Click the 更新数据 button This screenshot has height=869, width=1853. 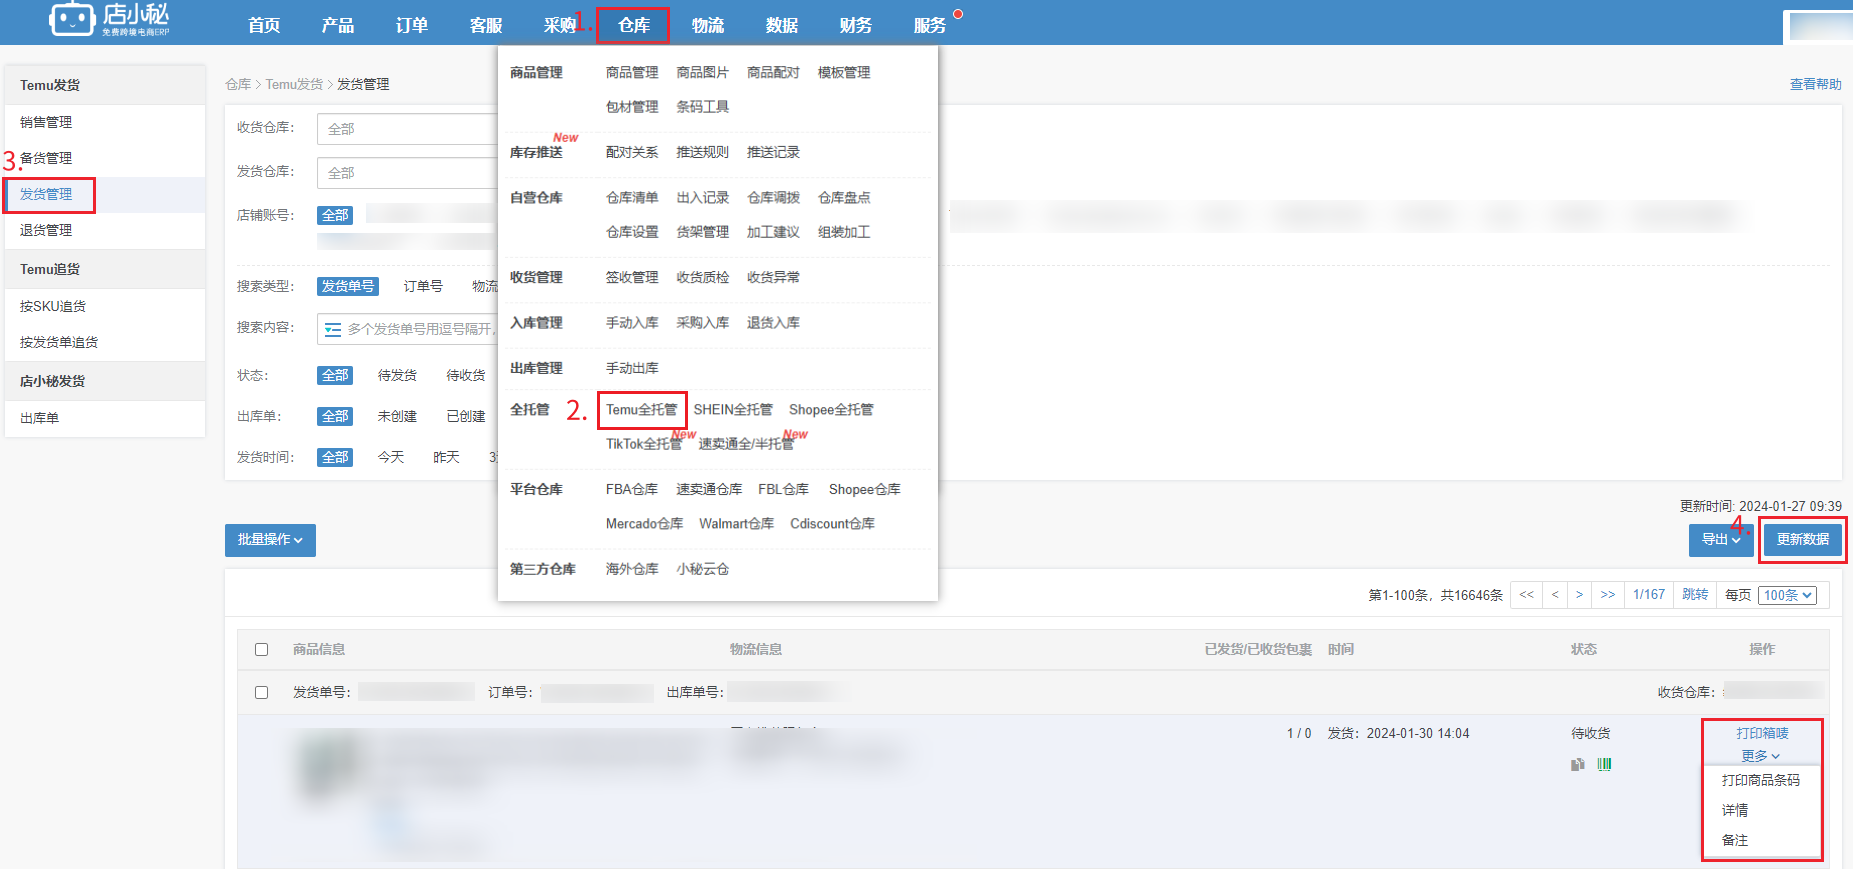click(1803, 540)
